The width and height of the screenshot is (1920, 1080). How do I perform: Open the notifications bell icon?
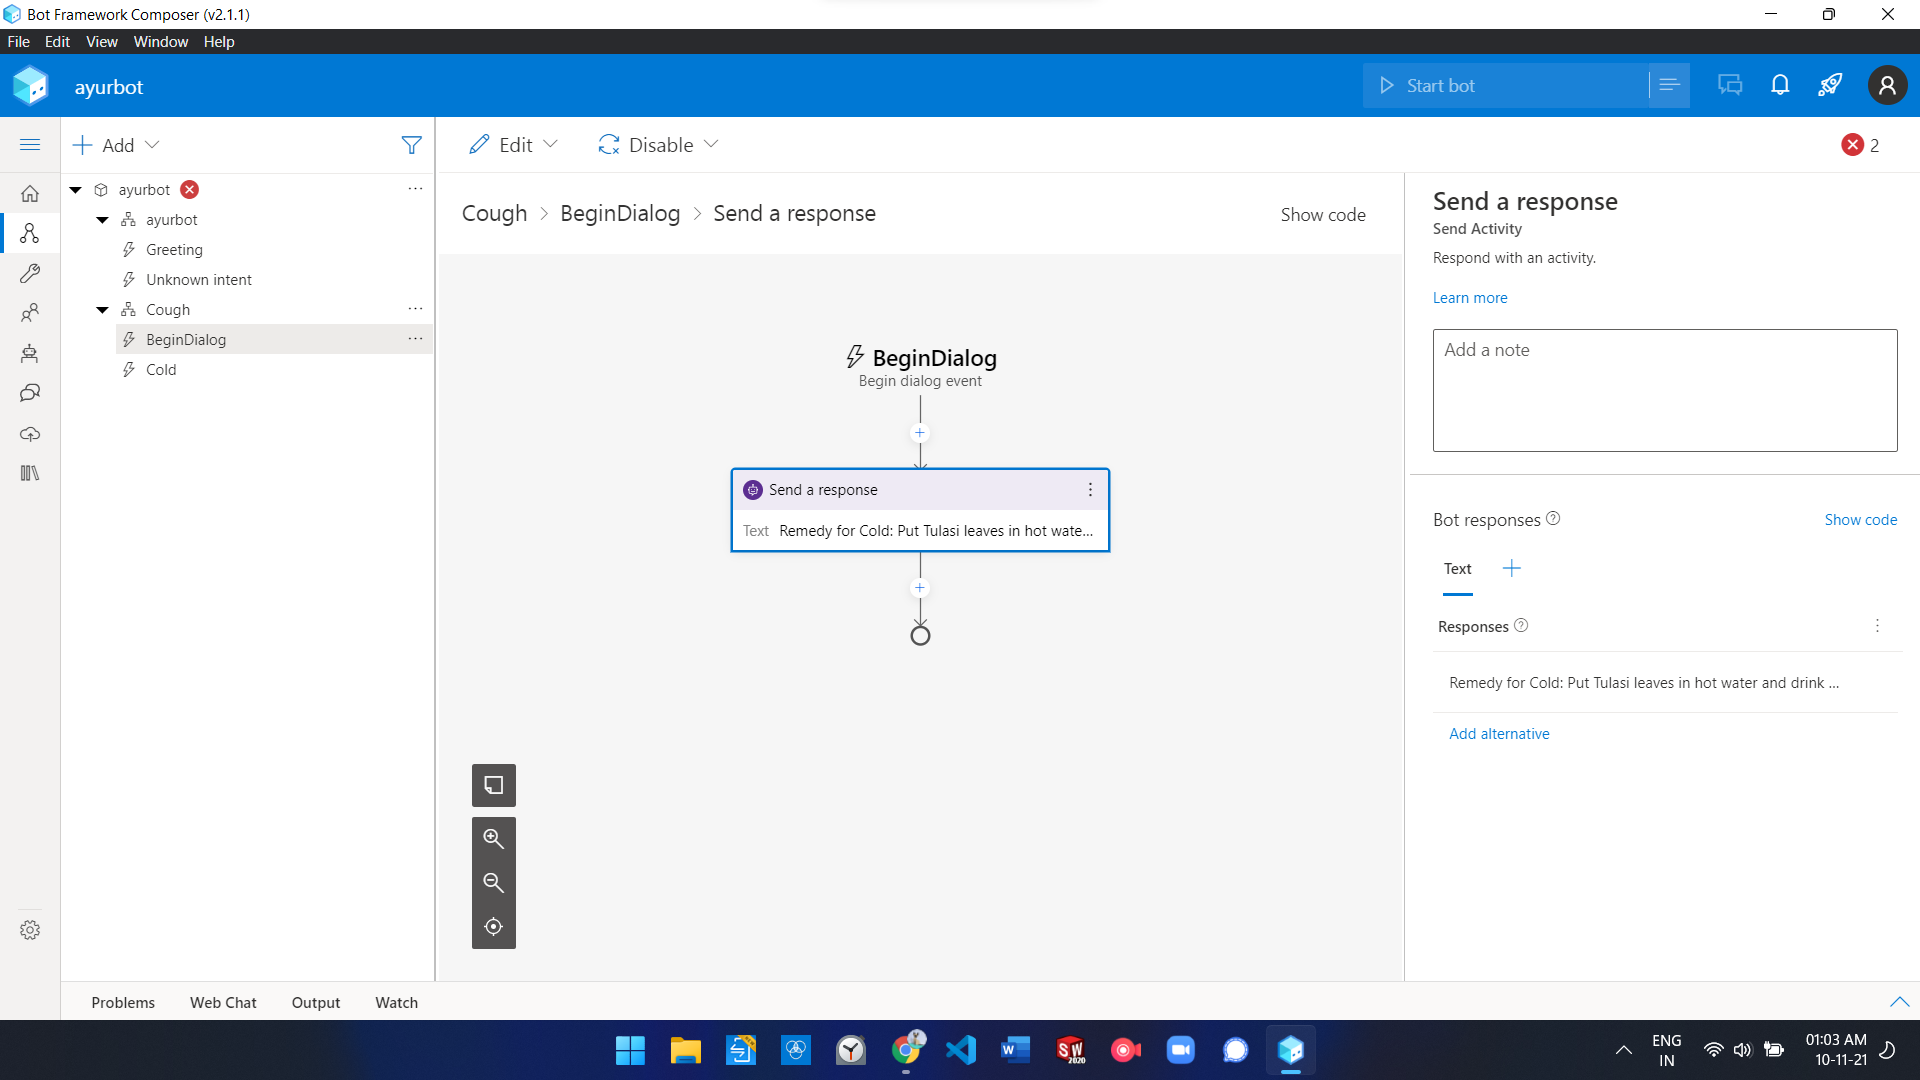1780,85
